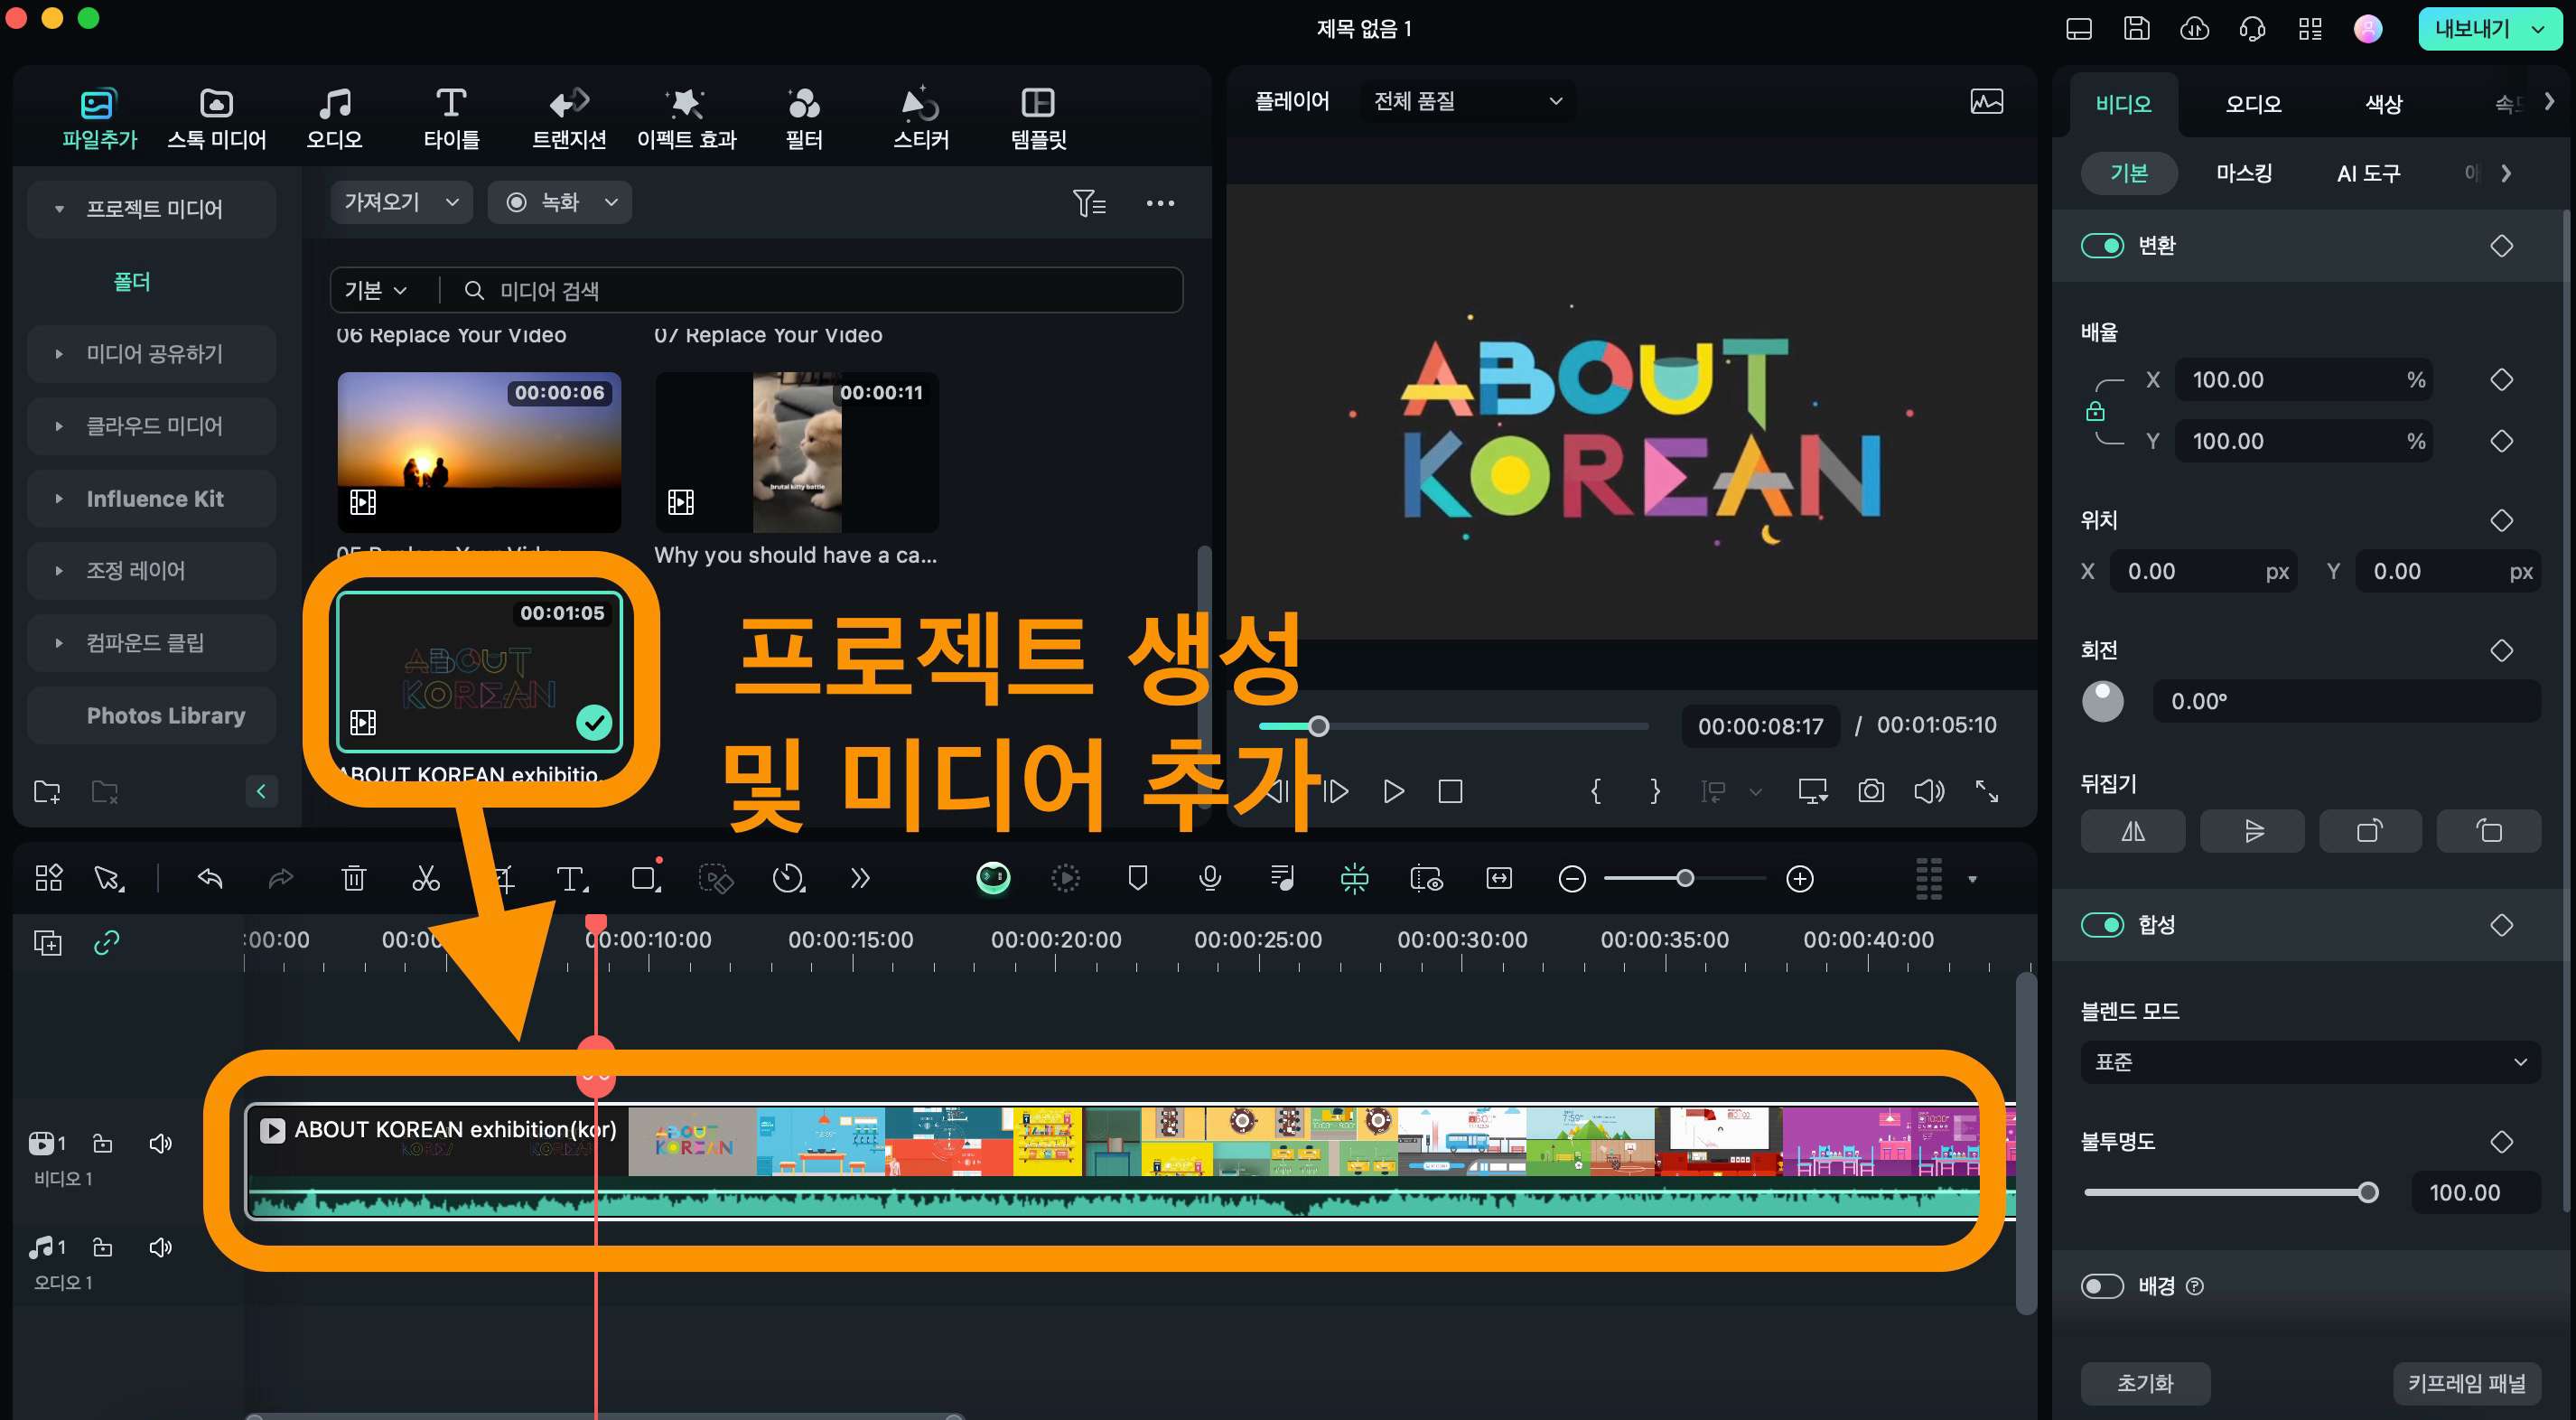Toggle timeline auto-link chain icon
The image size is (2576, 1420).
click(106, 941)
